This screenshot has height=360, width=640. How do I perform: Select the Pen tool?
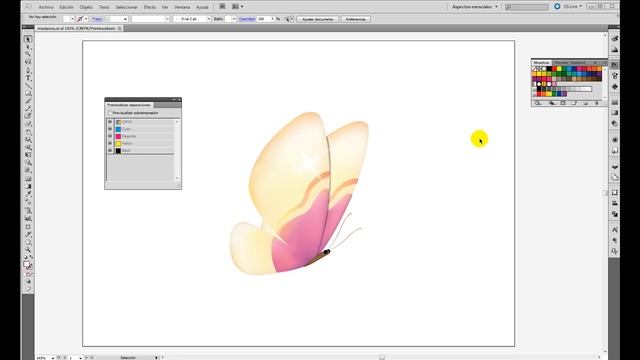click(x=28, y=70)
